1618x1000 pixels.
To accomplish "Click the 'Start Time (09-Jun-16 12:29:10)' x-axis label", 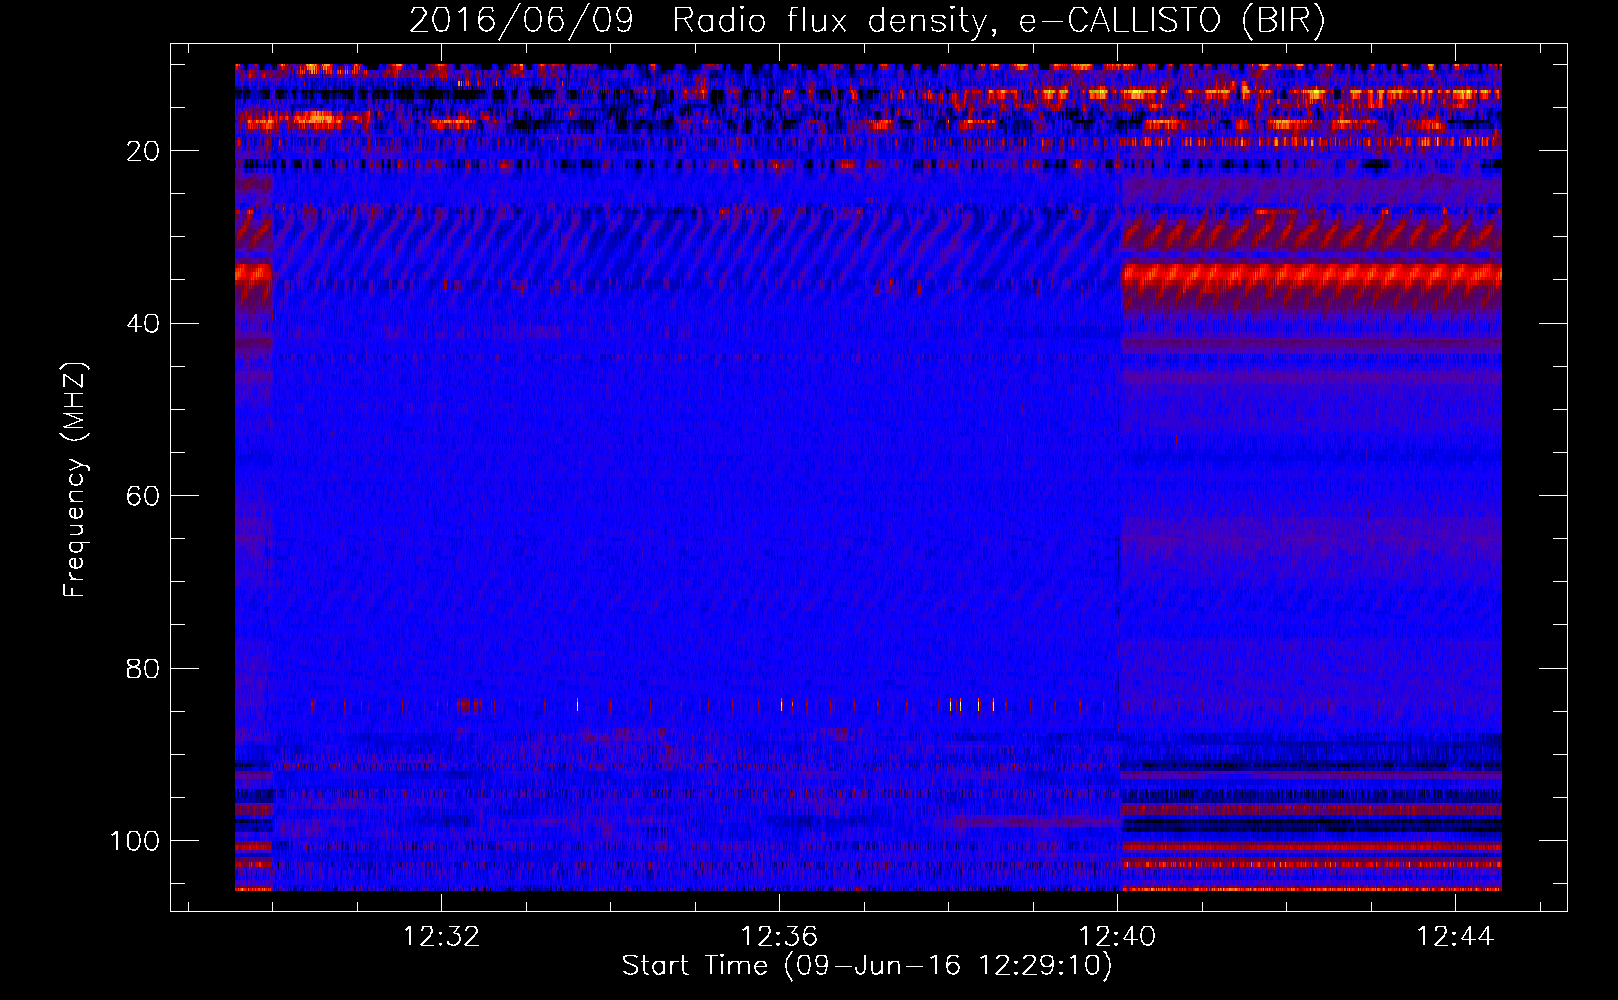I will 867,966.
